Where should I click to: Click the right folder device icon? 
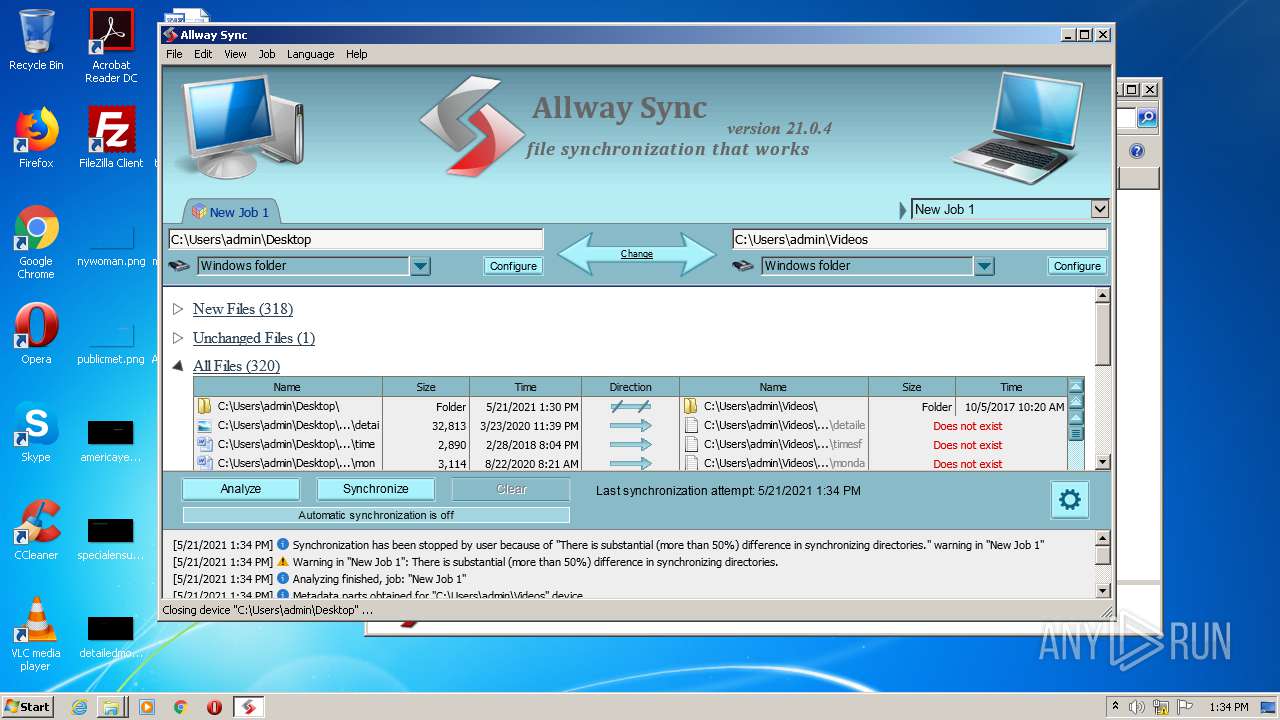point(743,266)
